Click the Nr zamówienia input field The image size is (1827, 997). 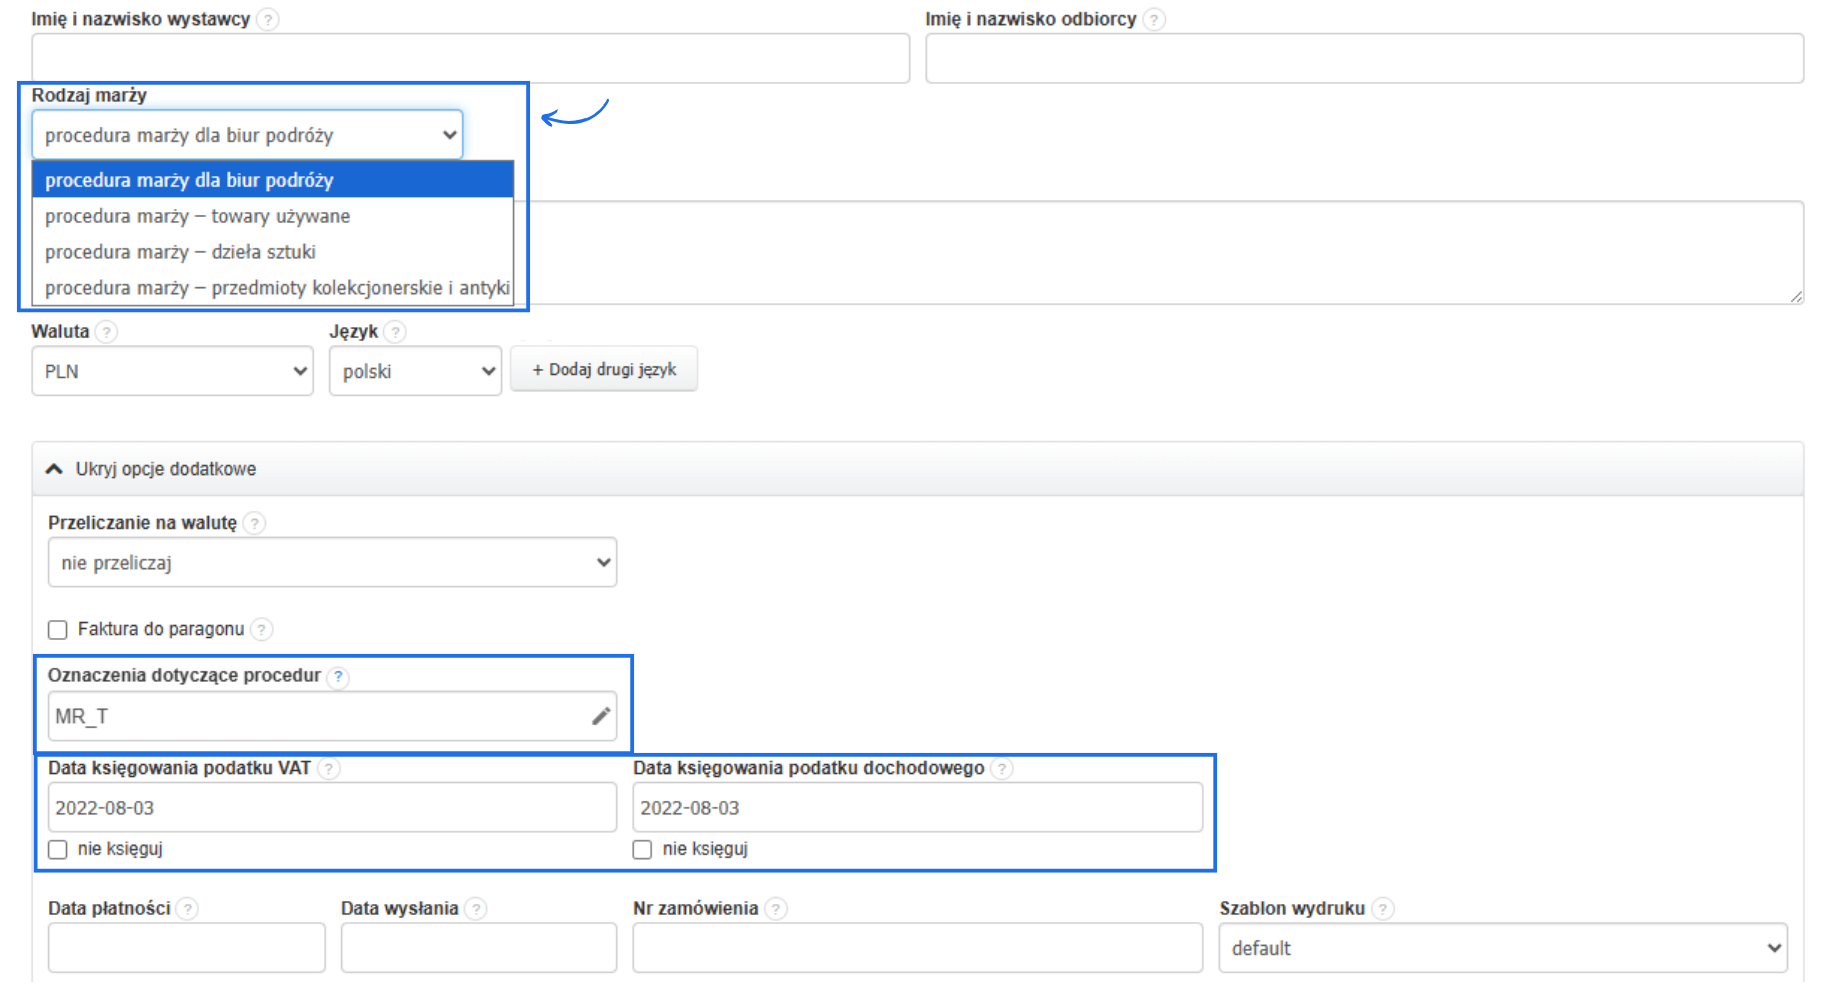point(917,948)
